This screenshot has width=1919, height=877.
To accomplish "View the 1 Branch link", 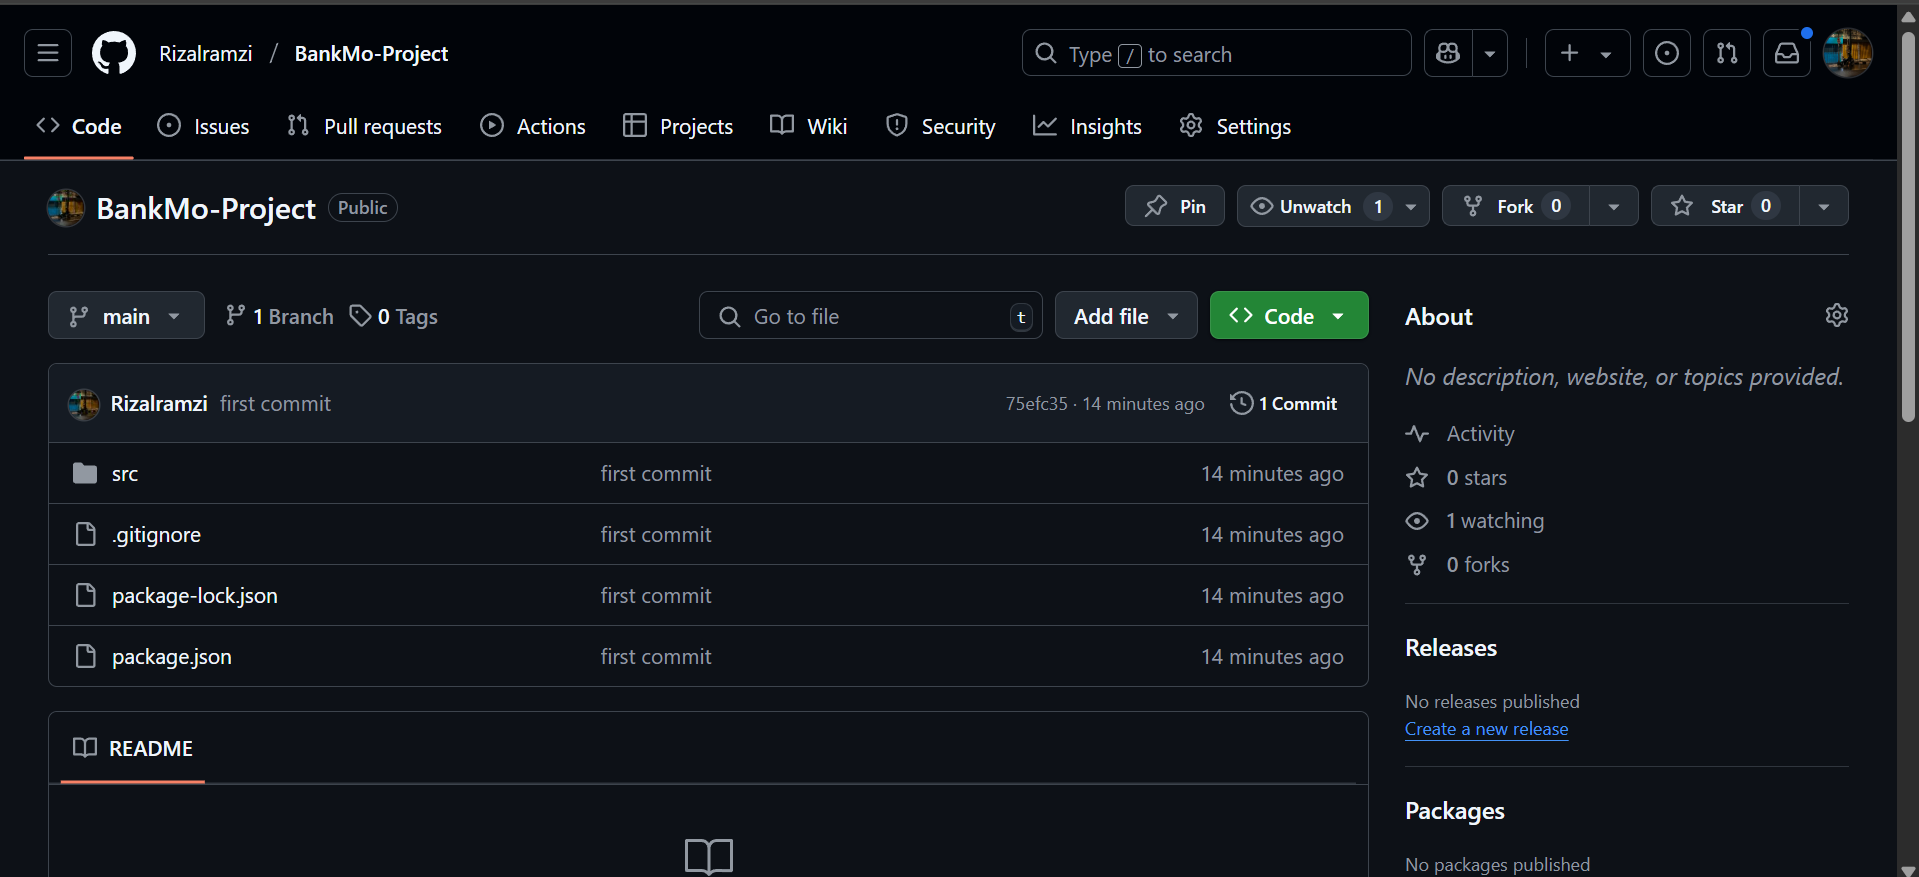I will pyautogui.click(x=279, y=316).
